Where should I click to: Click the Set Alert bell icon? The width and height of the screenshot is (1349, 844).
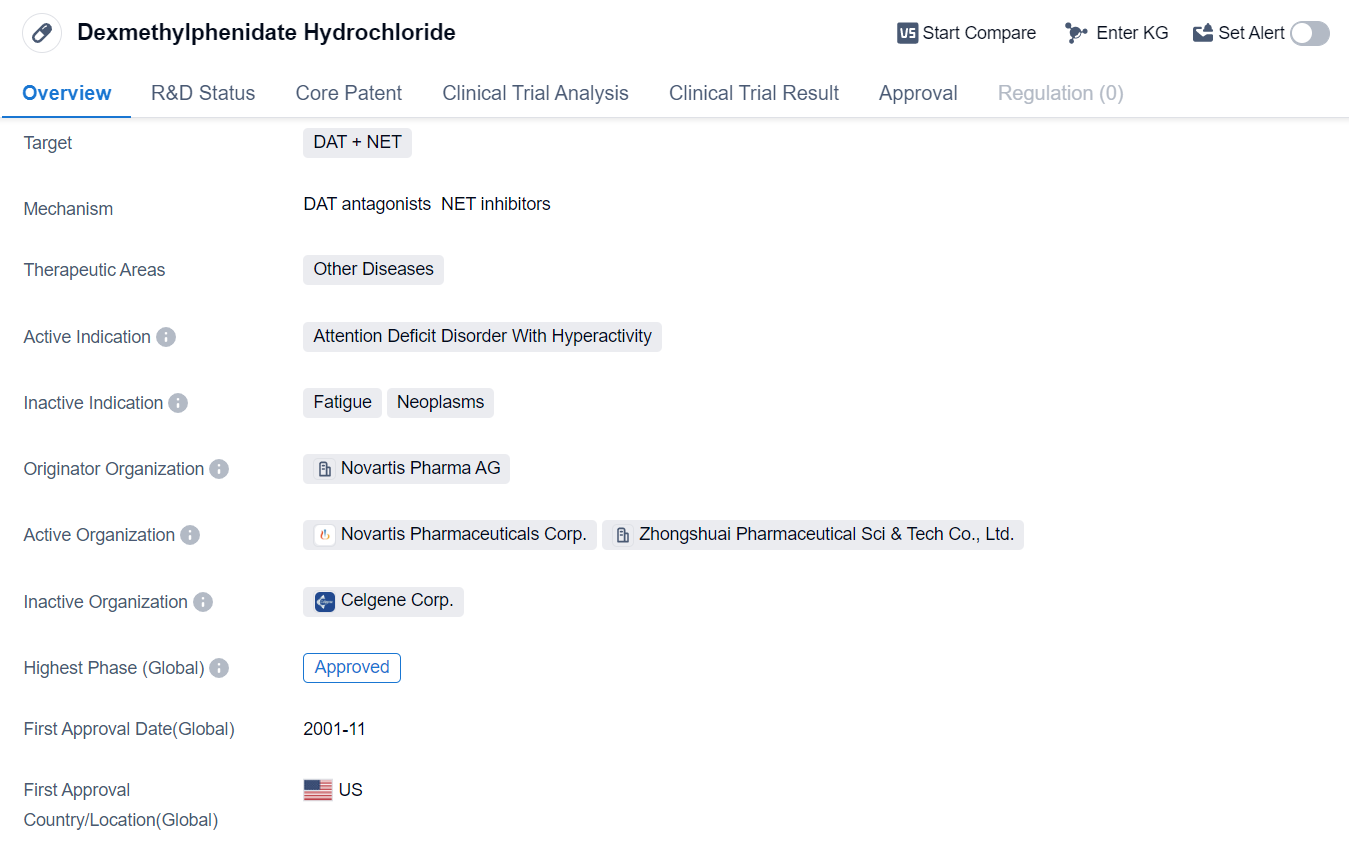(1203, 33)
